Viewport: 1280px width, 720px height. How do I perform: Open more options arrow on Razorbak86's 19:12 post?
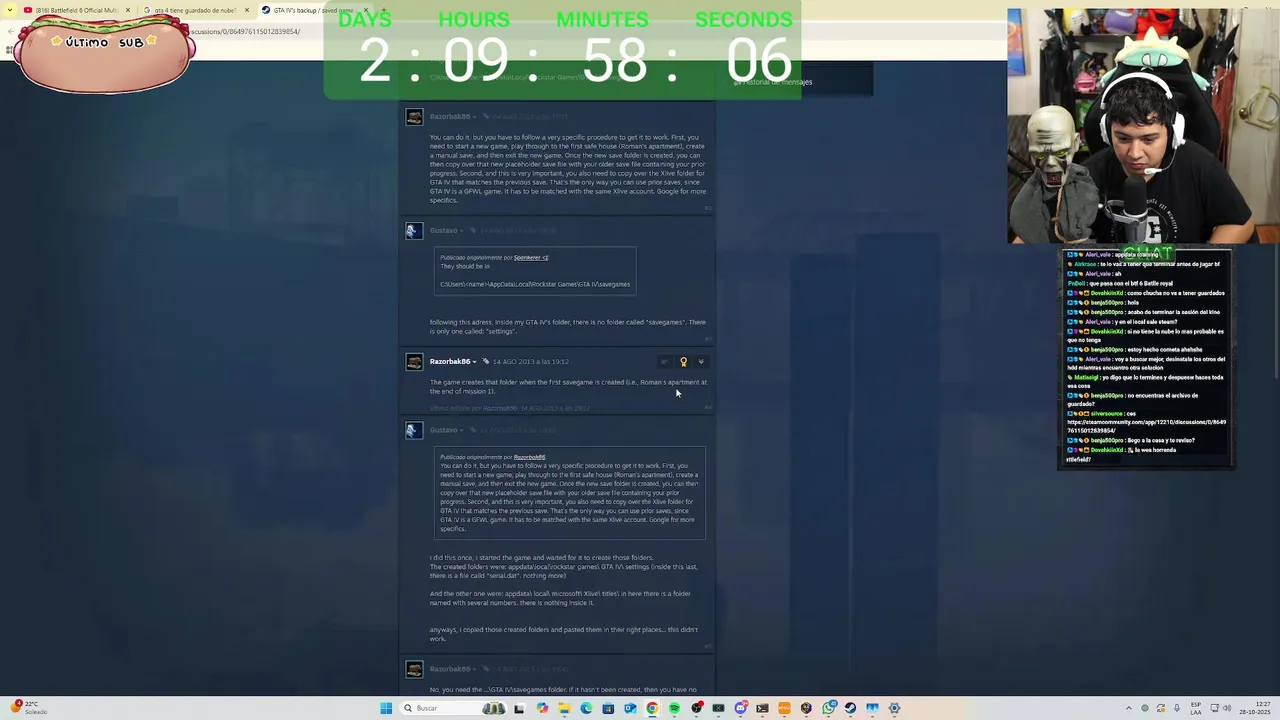pyautogui.click(x=700, y=362)
